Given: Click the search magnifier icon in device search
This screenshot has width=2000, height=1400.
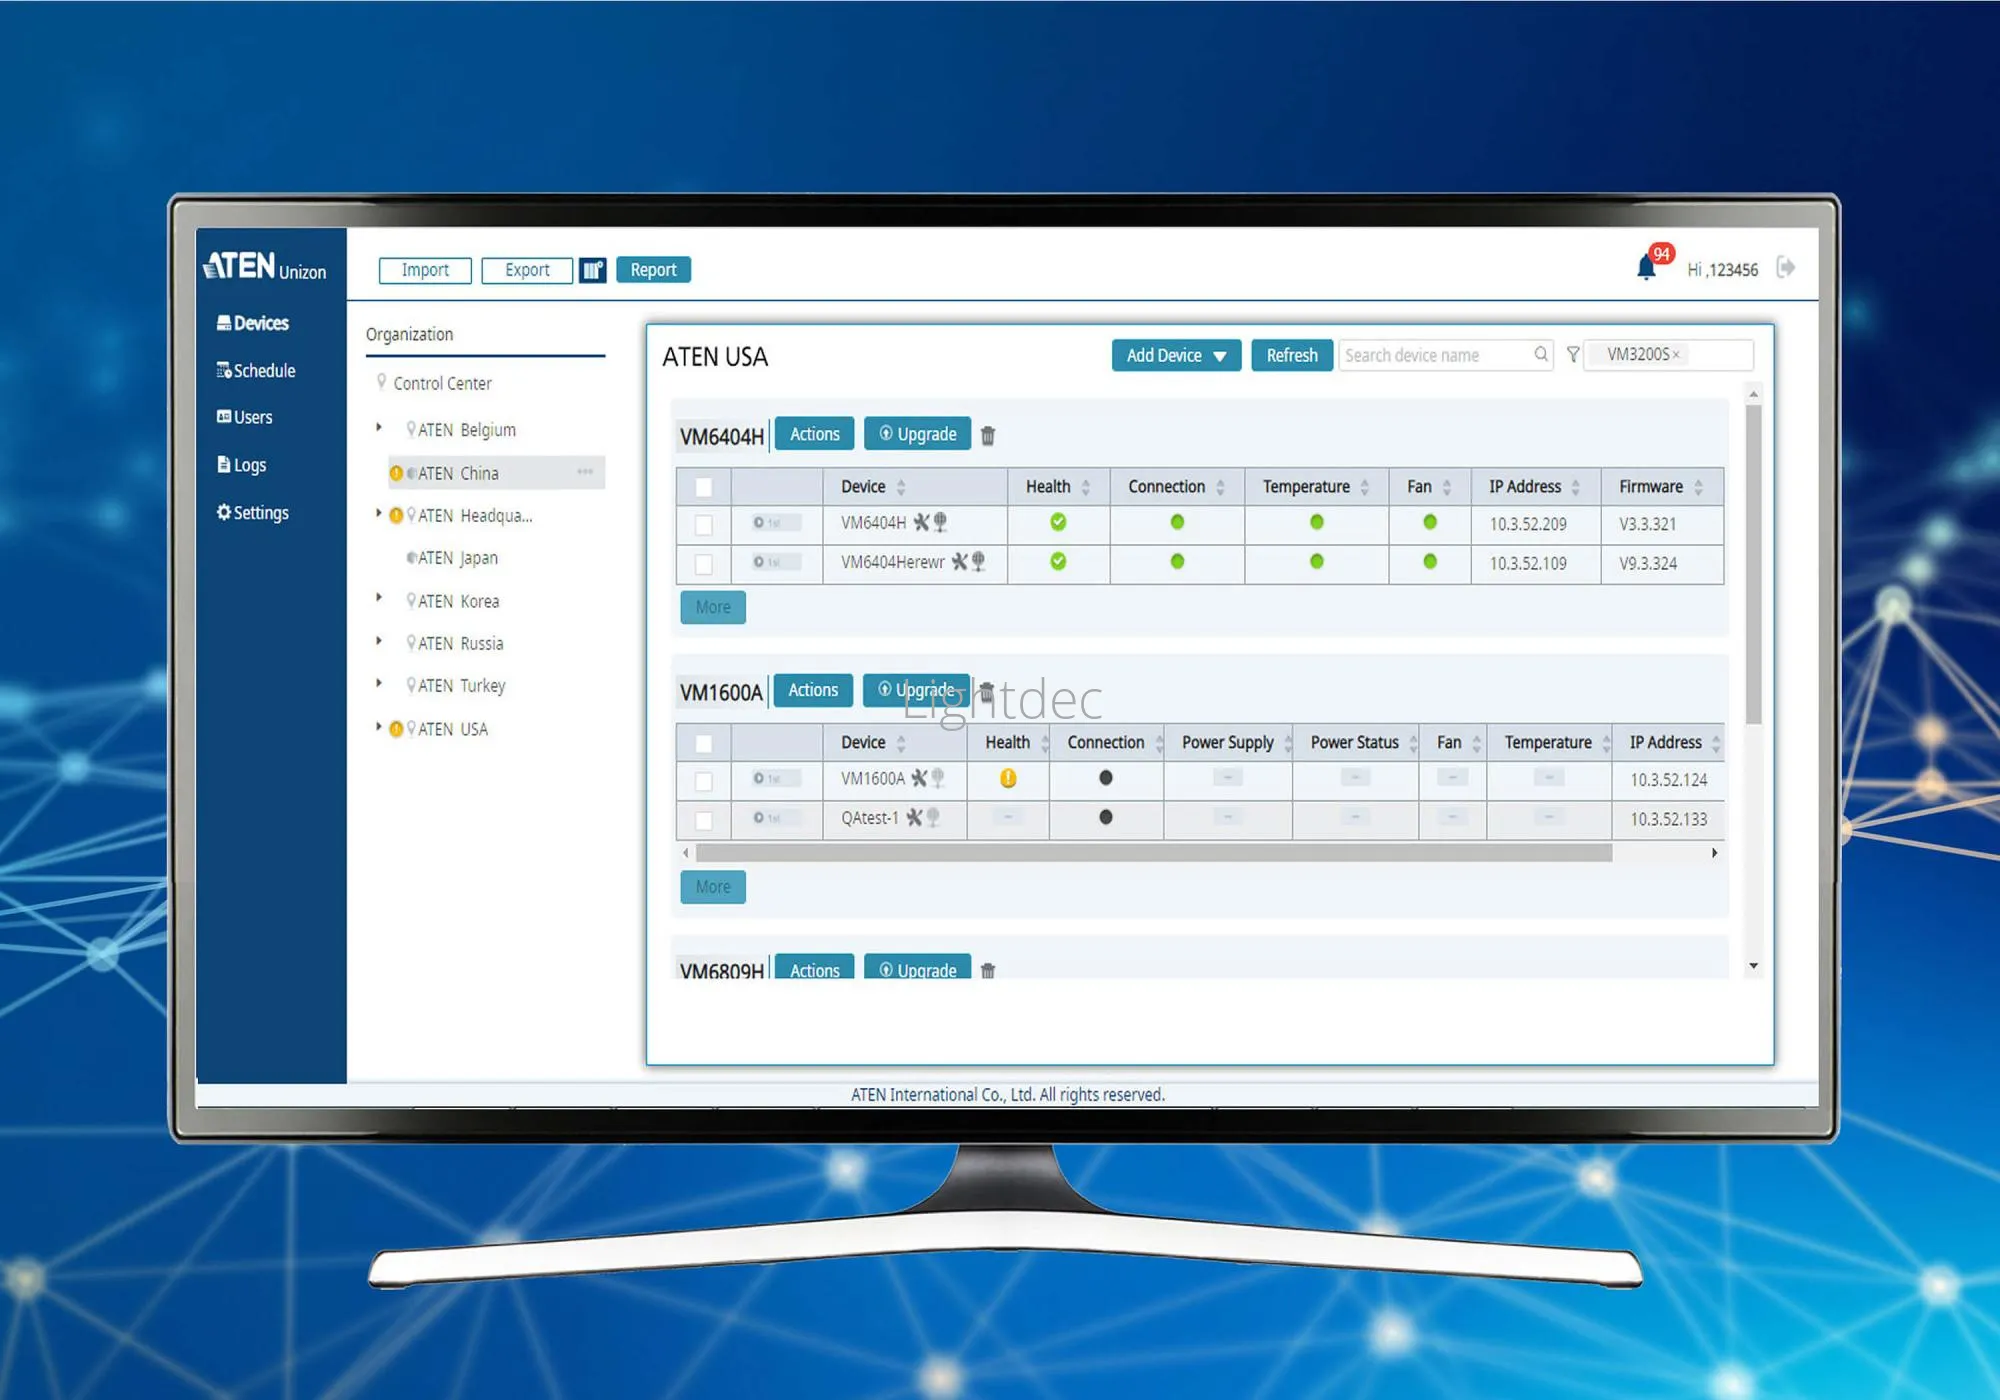Looking at the screenshot, I should pyautogui.click(x=1541, y=354).
